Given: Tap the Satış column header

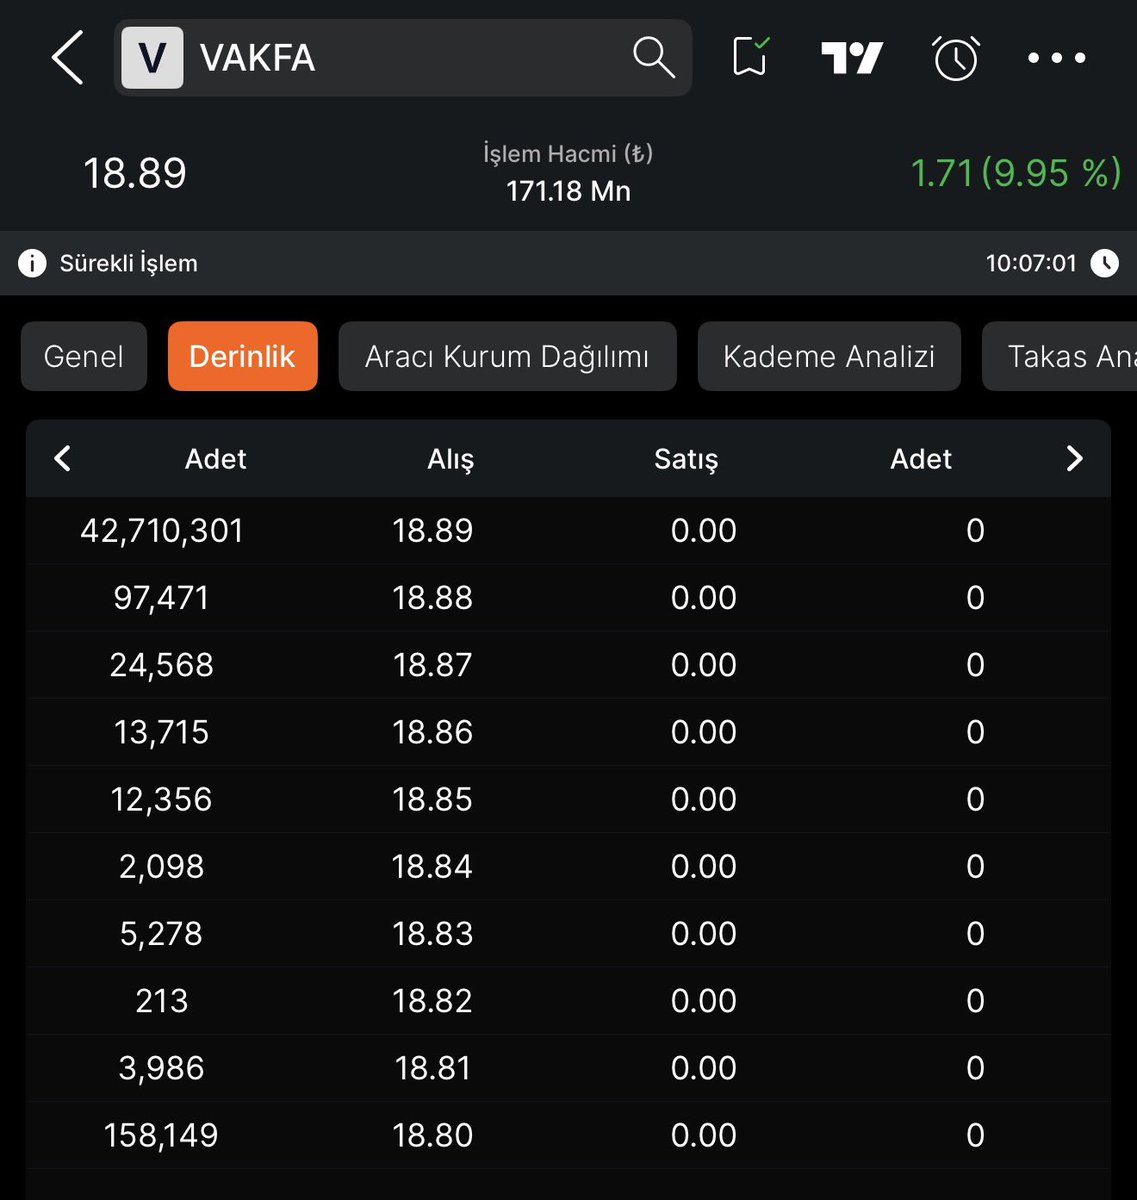Looking at the screenshot, I should pyautogui.click(x=686, y=459).
